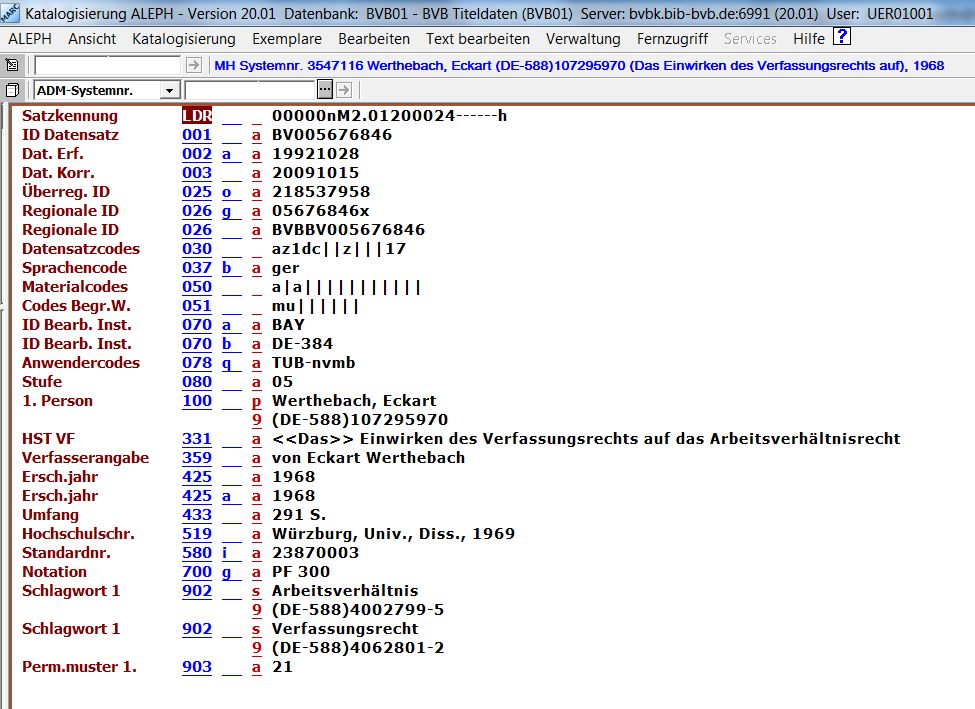Click the record icon left of top input field
Image resolution: width=975 pixels, height=709 pixels.
[12, 65]
